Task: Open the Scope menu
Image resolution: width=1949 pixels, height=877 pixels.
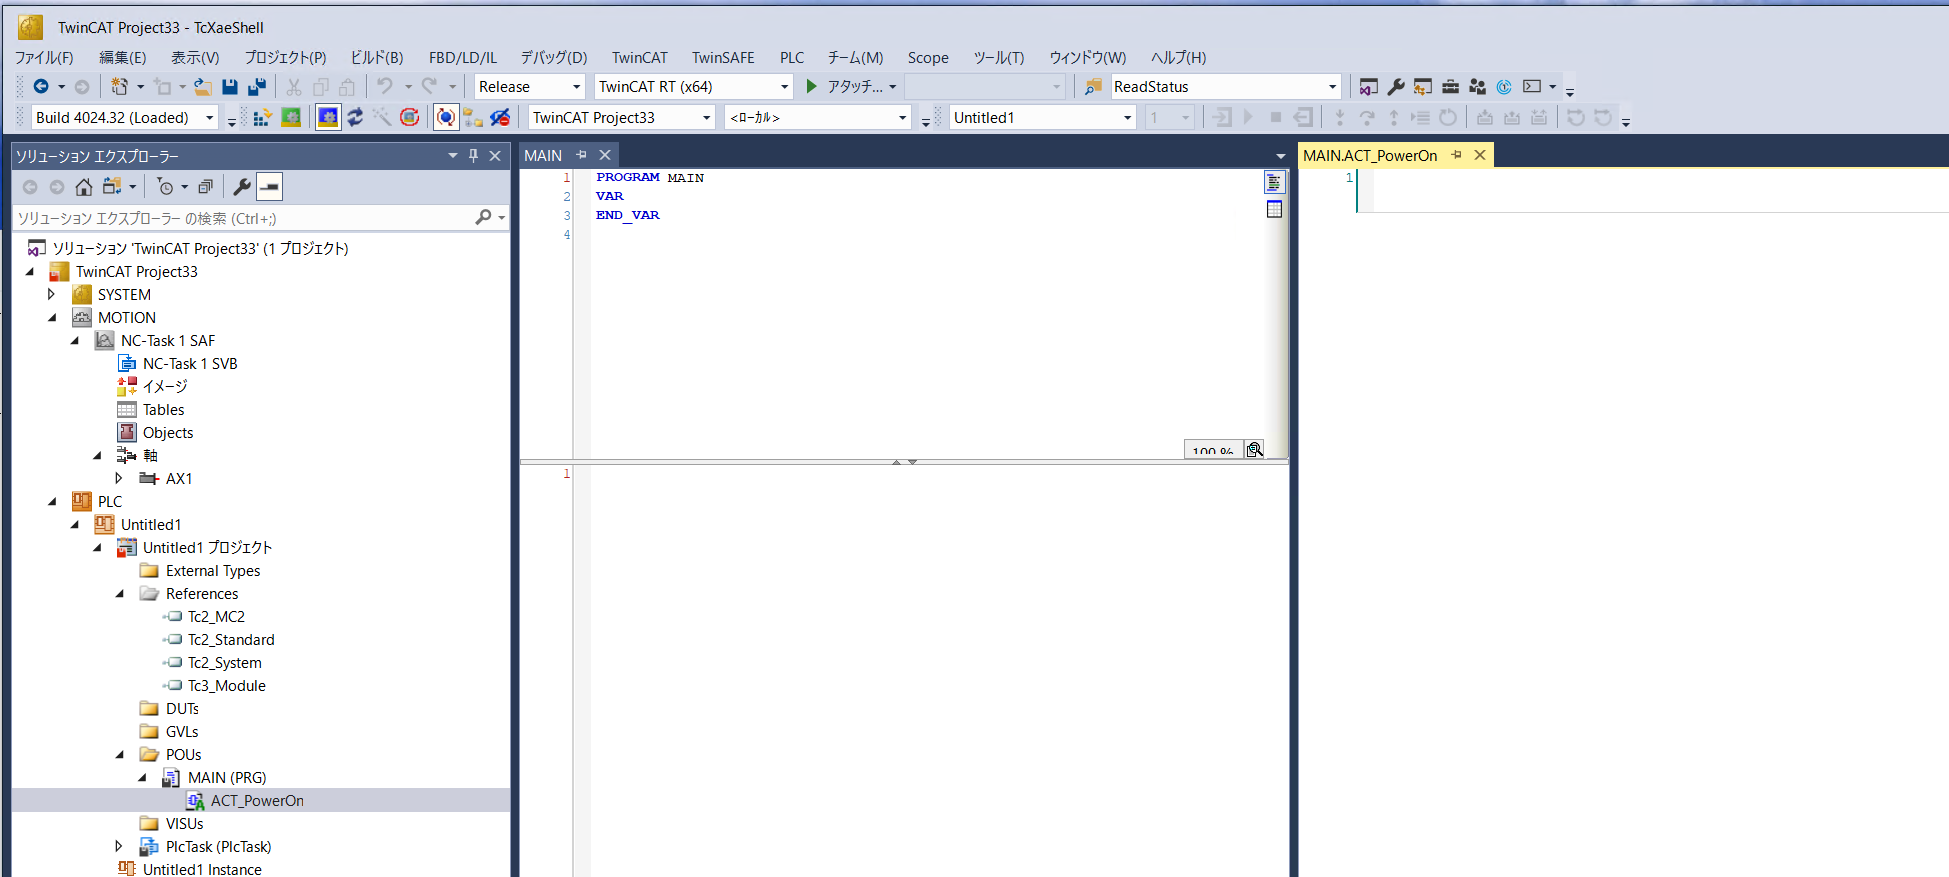Action: pos(928,58)
